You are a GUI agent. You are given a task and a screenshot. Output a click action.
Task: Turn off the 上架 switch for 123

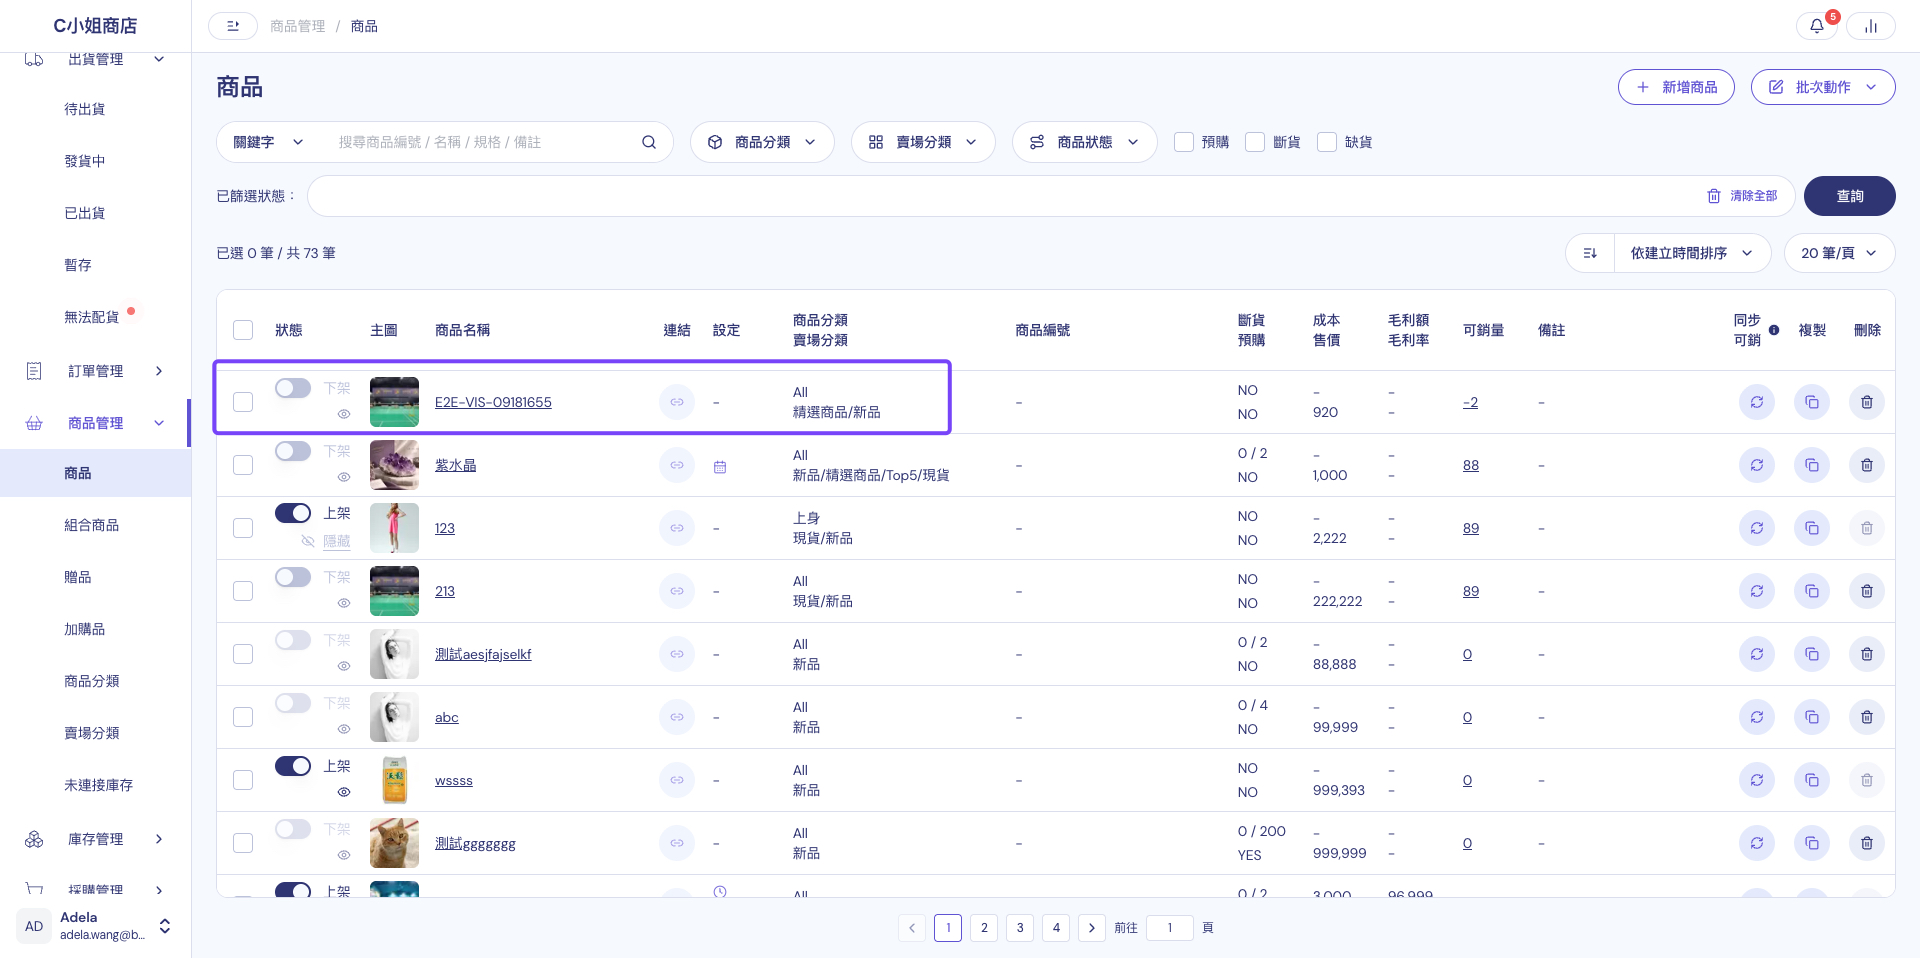[x=293, y=513]
